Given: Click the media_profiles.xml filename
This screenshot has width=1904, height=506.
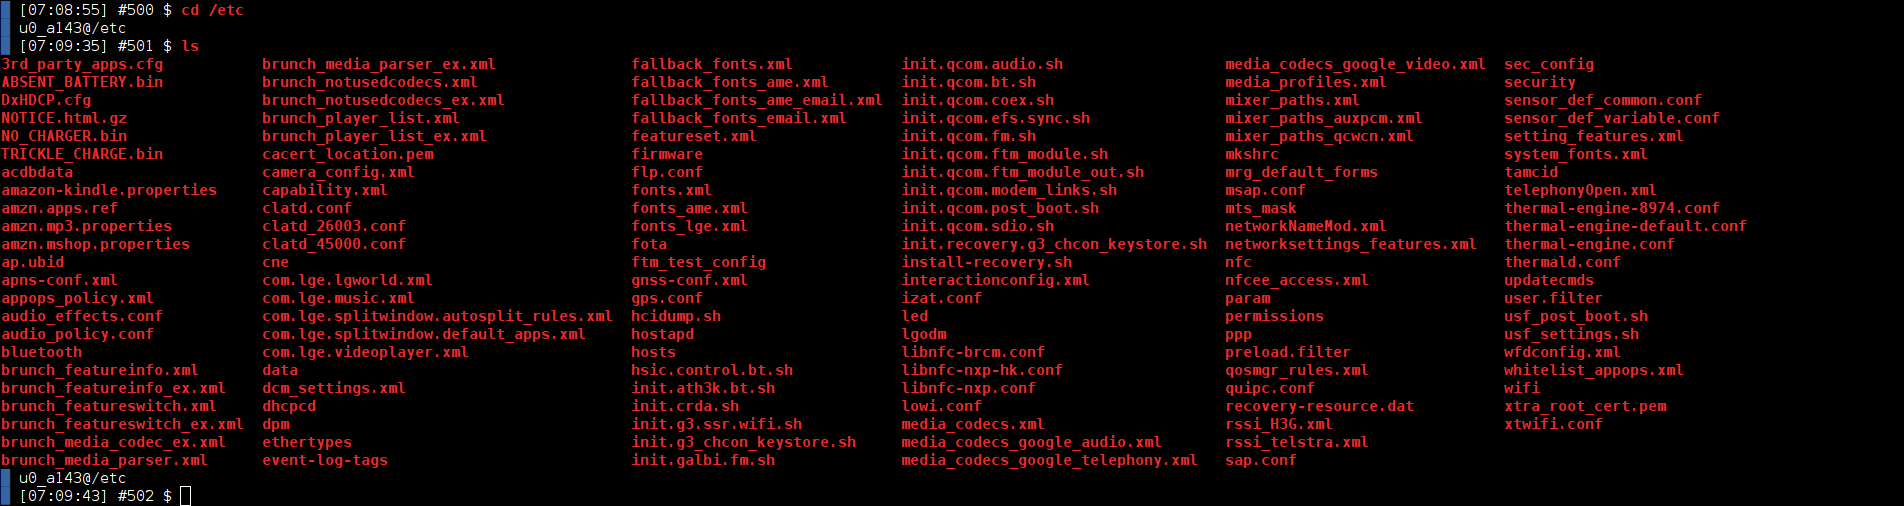Looking at the screenshot, I should click(x=1306, y=82).
